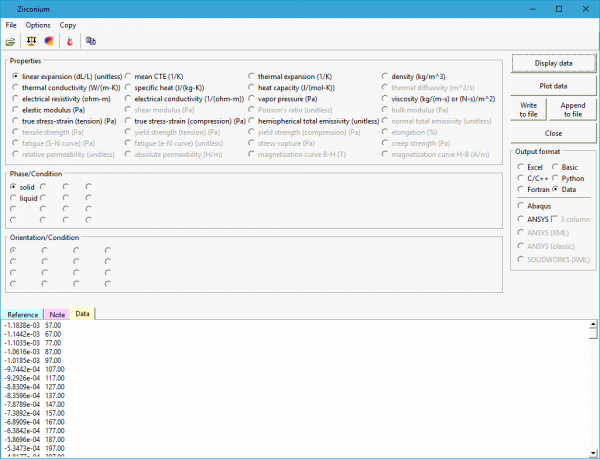Click the Display data button
The width and height of the screenshot is (600, 459).
pyautogui.click(x=553, y=63)
